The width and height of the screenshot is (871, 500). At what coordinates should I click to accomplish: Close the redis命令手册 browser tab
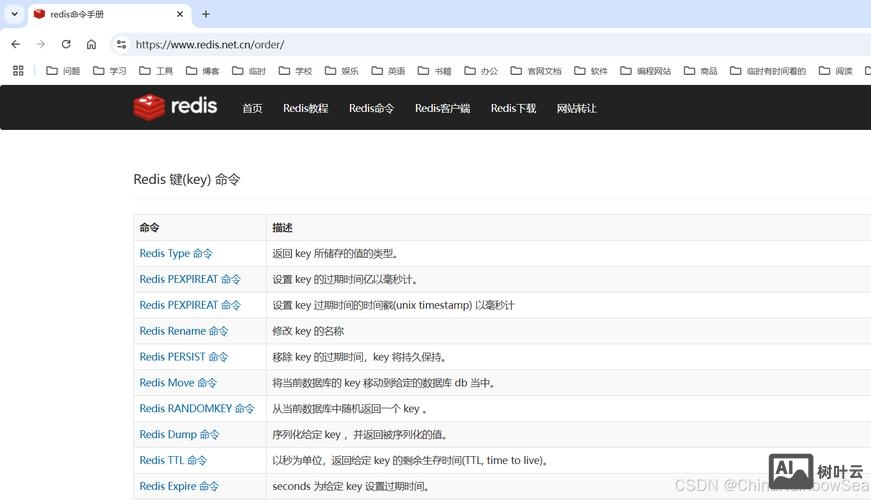pyautogui.click(x=180, y=14)
